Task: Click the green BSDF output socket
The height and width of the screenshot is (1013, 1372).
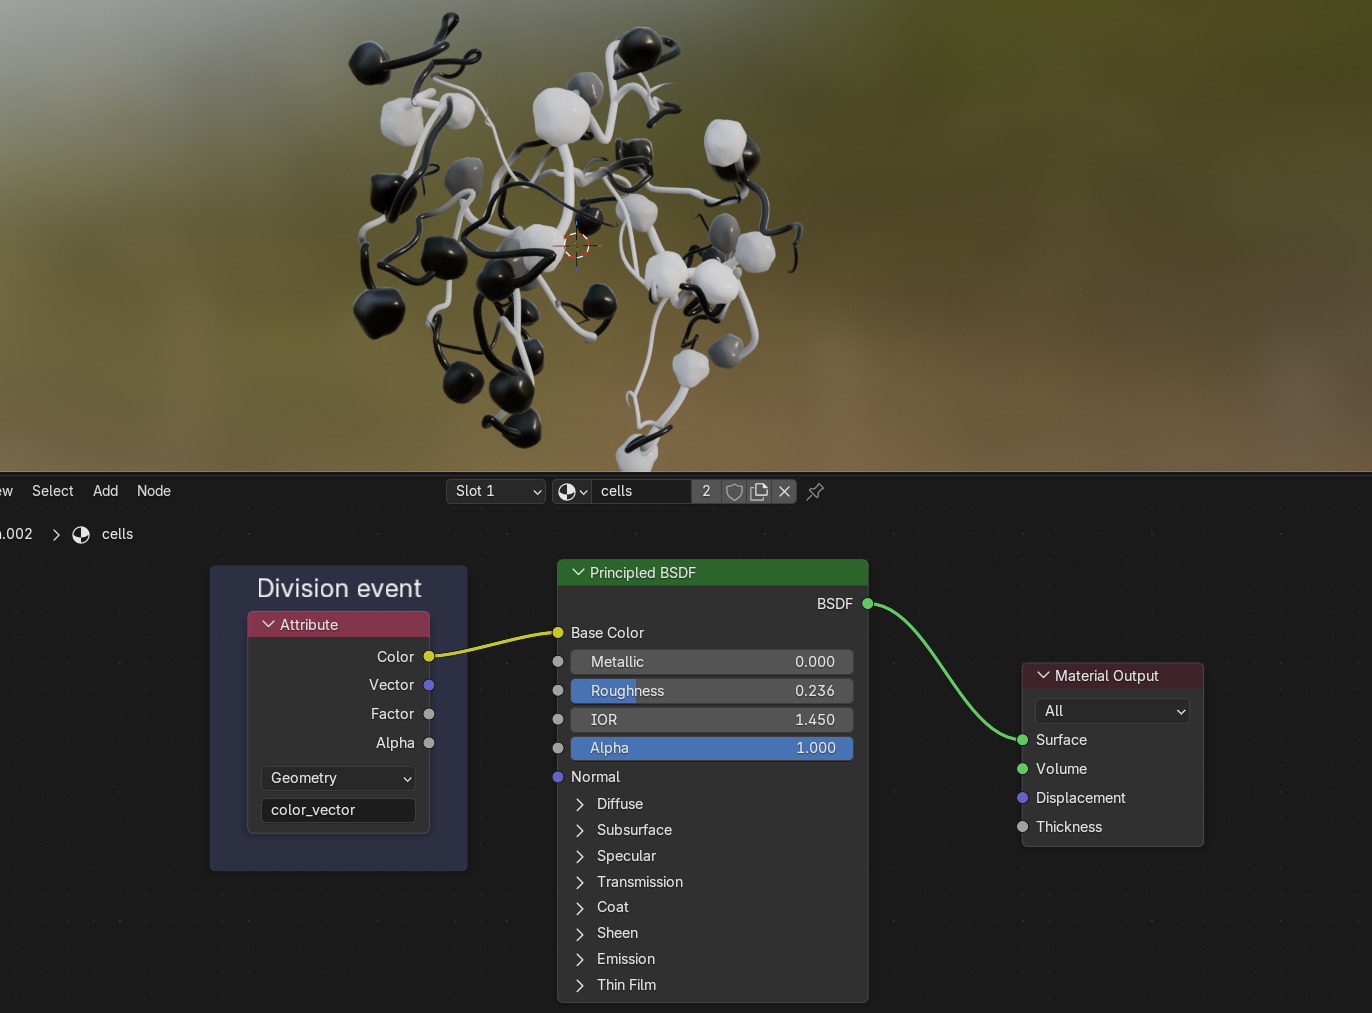Action: coord(867,603)
